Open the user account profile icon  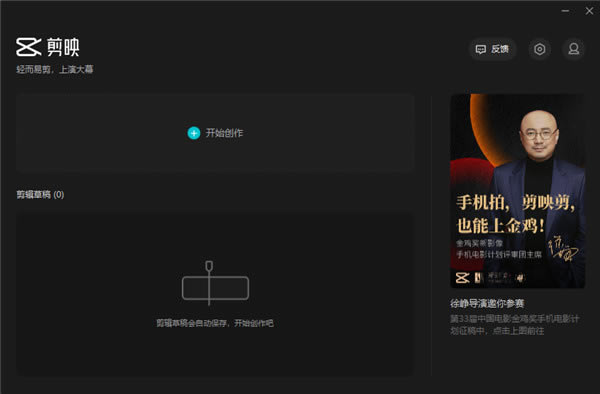pos(573,49)
